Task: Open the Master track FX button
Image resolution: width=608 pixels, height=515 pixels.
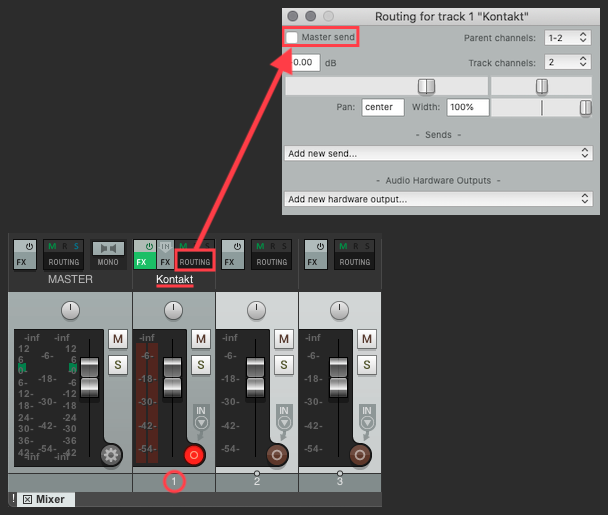Action: tap(25, 262)
